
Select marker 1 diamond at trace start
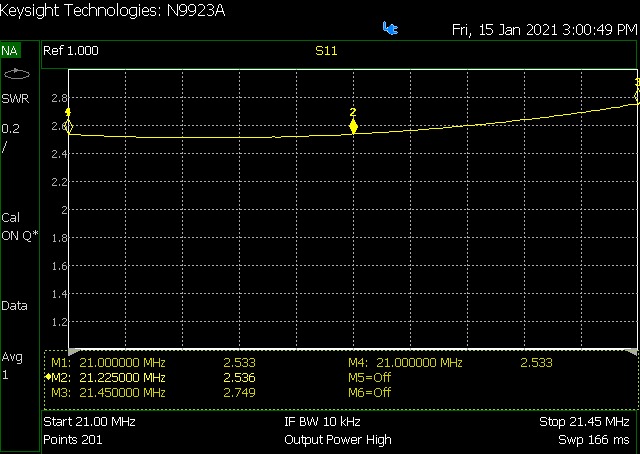[69, 127]
